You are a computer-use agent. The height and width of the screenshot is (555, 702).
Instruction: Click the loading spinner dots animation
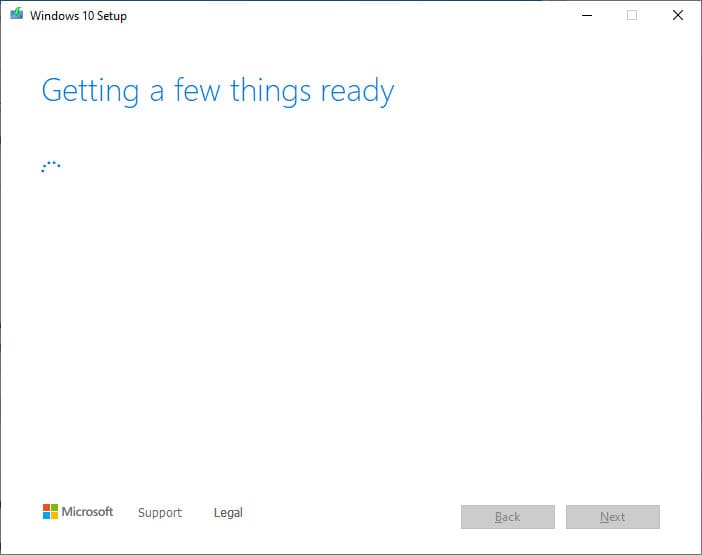(x=51, y=167)
